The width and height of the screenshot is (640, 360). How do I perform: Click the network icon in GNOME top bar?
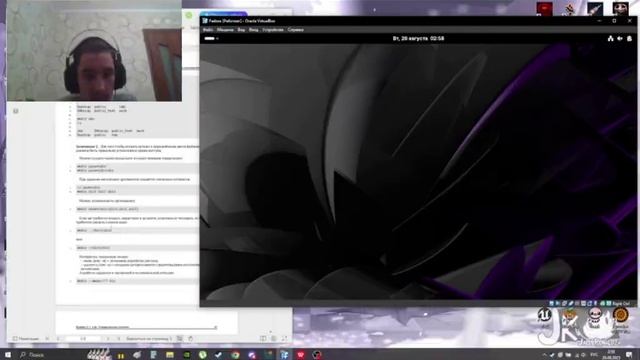coord(611,38)
